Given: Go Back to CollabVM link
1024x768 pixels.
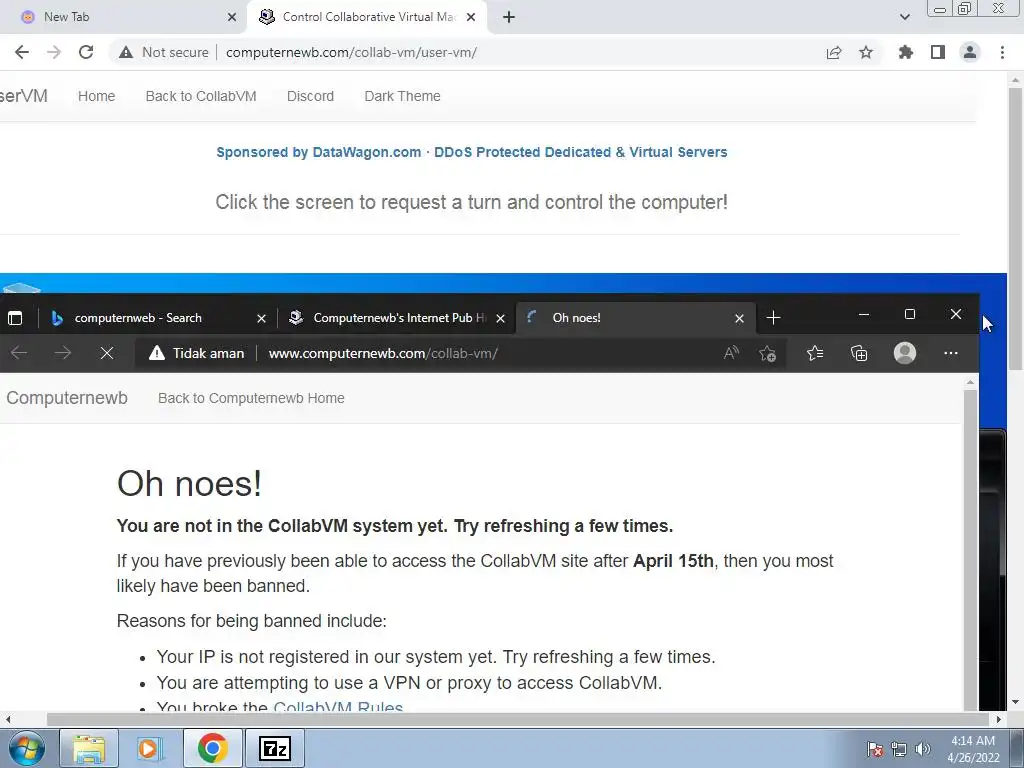Looking at the screenshot, I should (x=200, y=96).
